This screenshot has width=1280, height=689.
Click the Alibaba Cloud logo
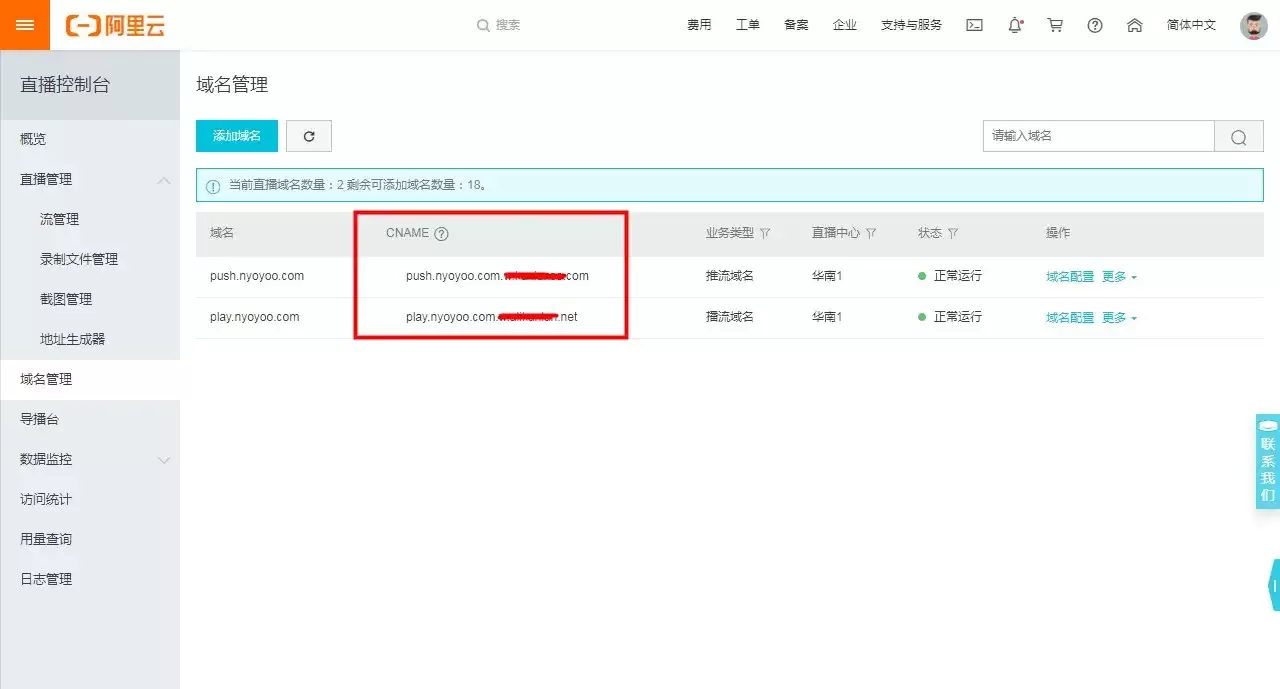(115, 25)
